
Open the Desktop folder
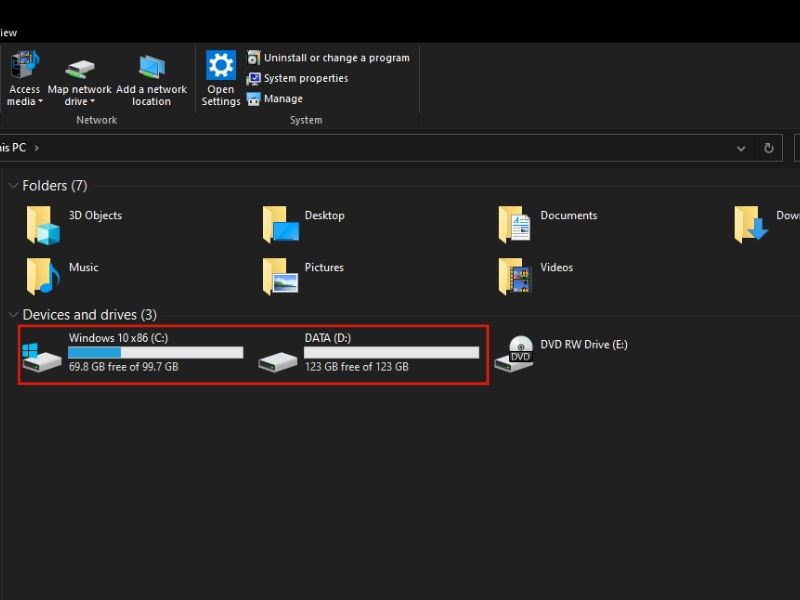325,215
